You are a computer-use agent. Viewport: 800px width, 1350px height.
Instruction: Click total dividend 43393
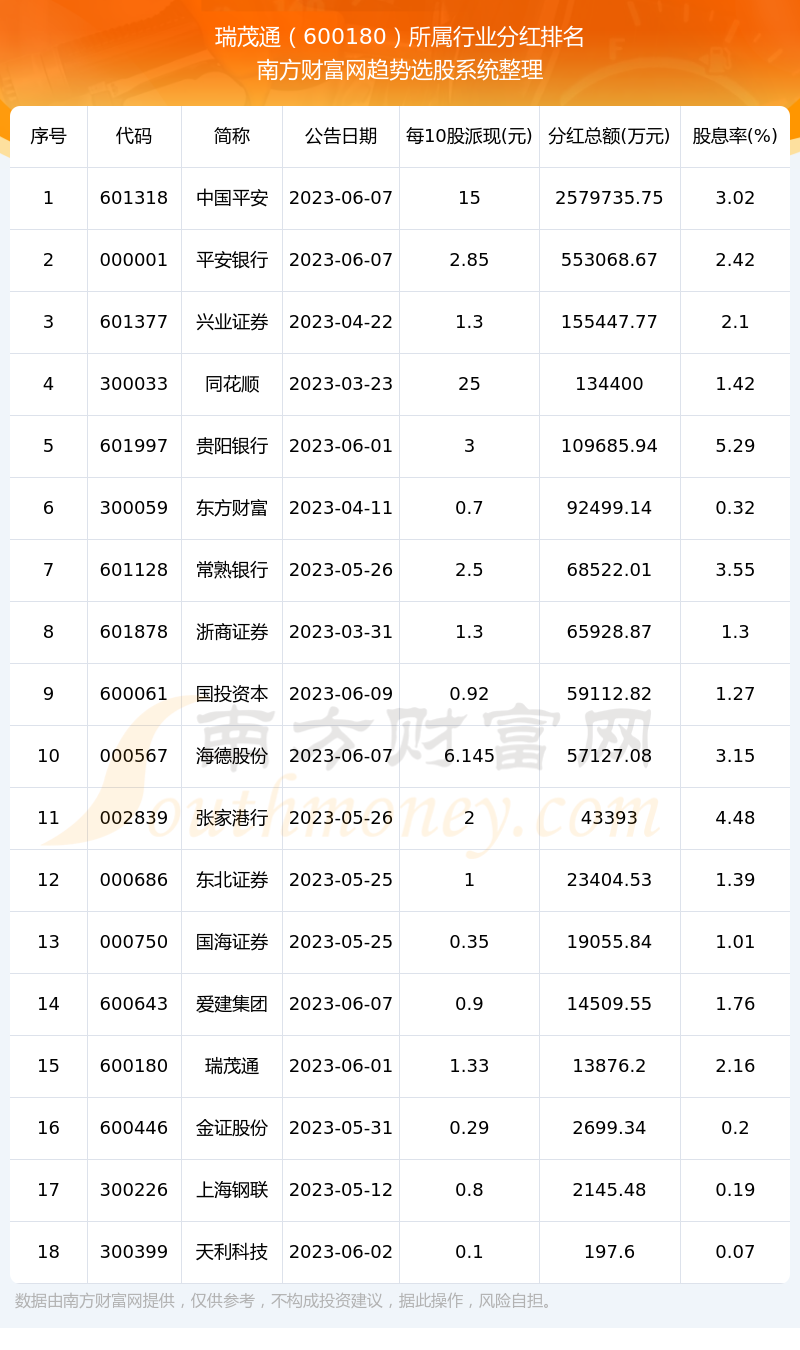(609, 818)
